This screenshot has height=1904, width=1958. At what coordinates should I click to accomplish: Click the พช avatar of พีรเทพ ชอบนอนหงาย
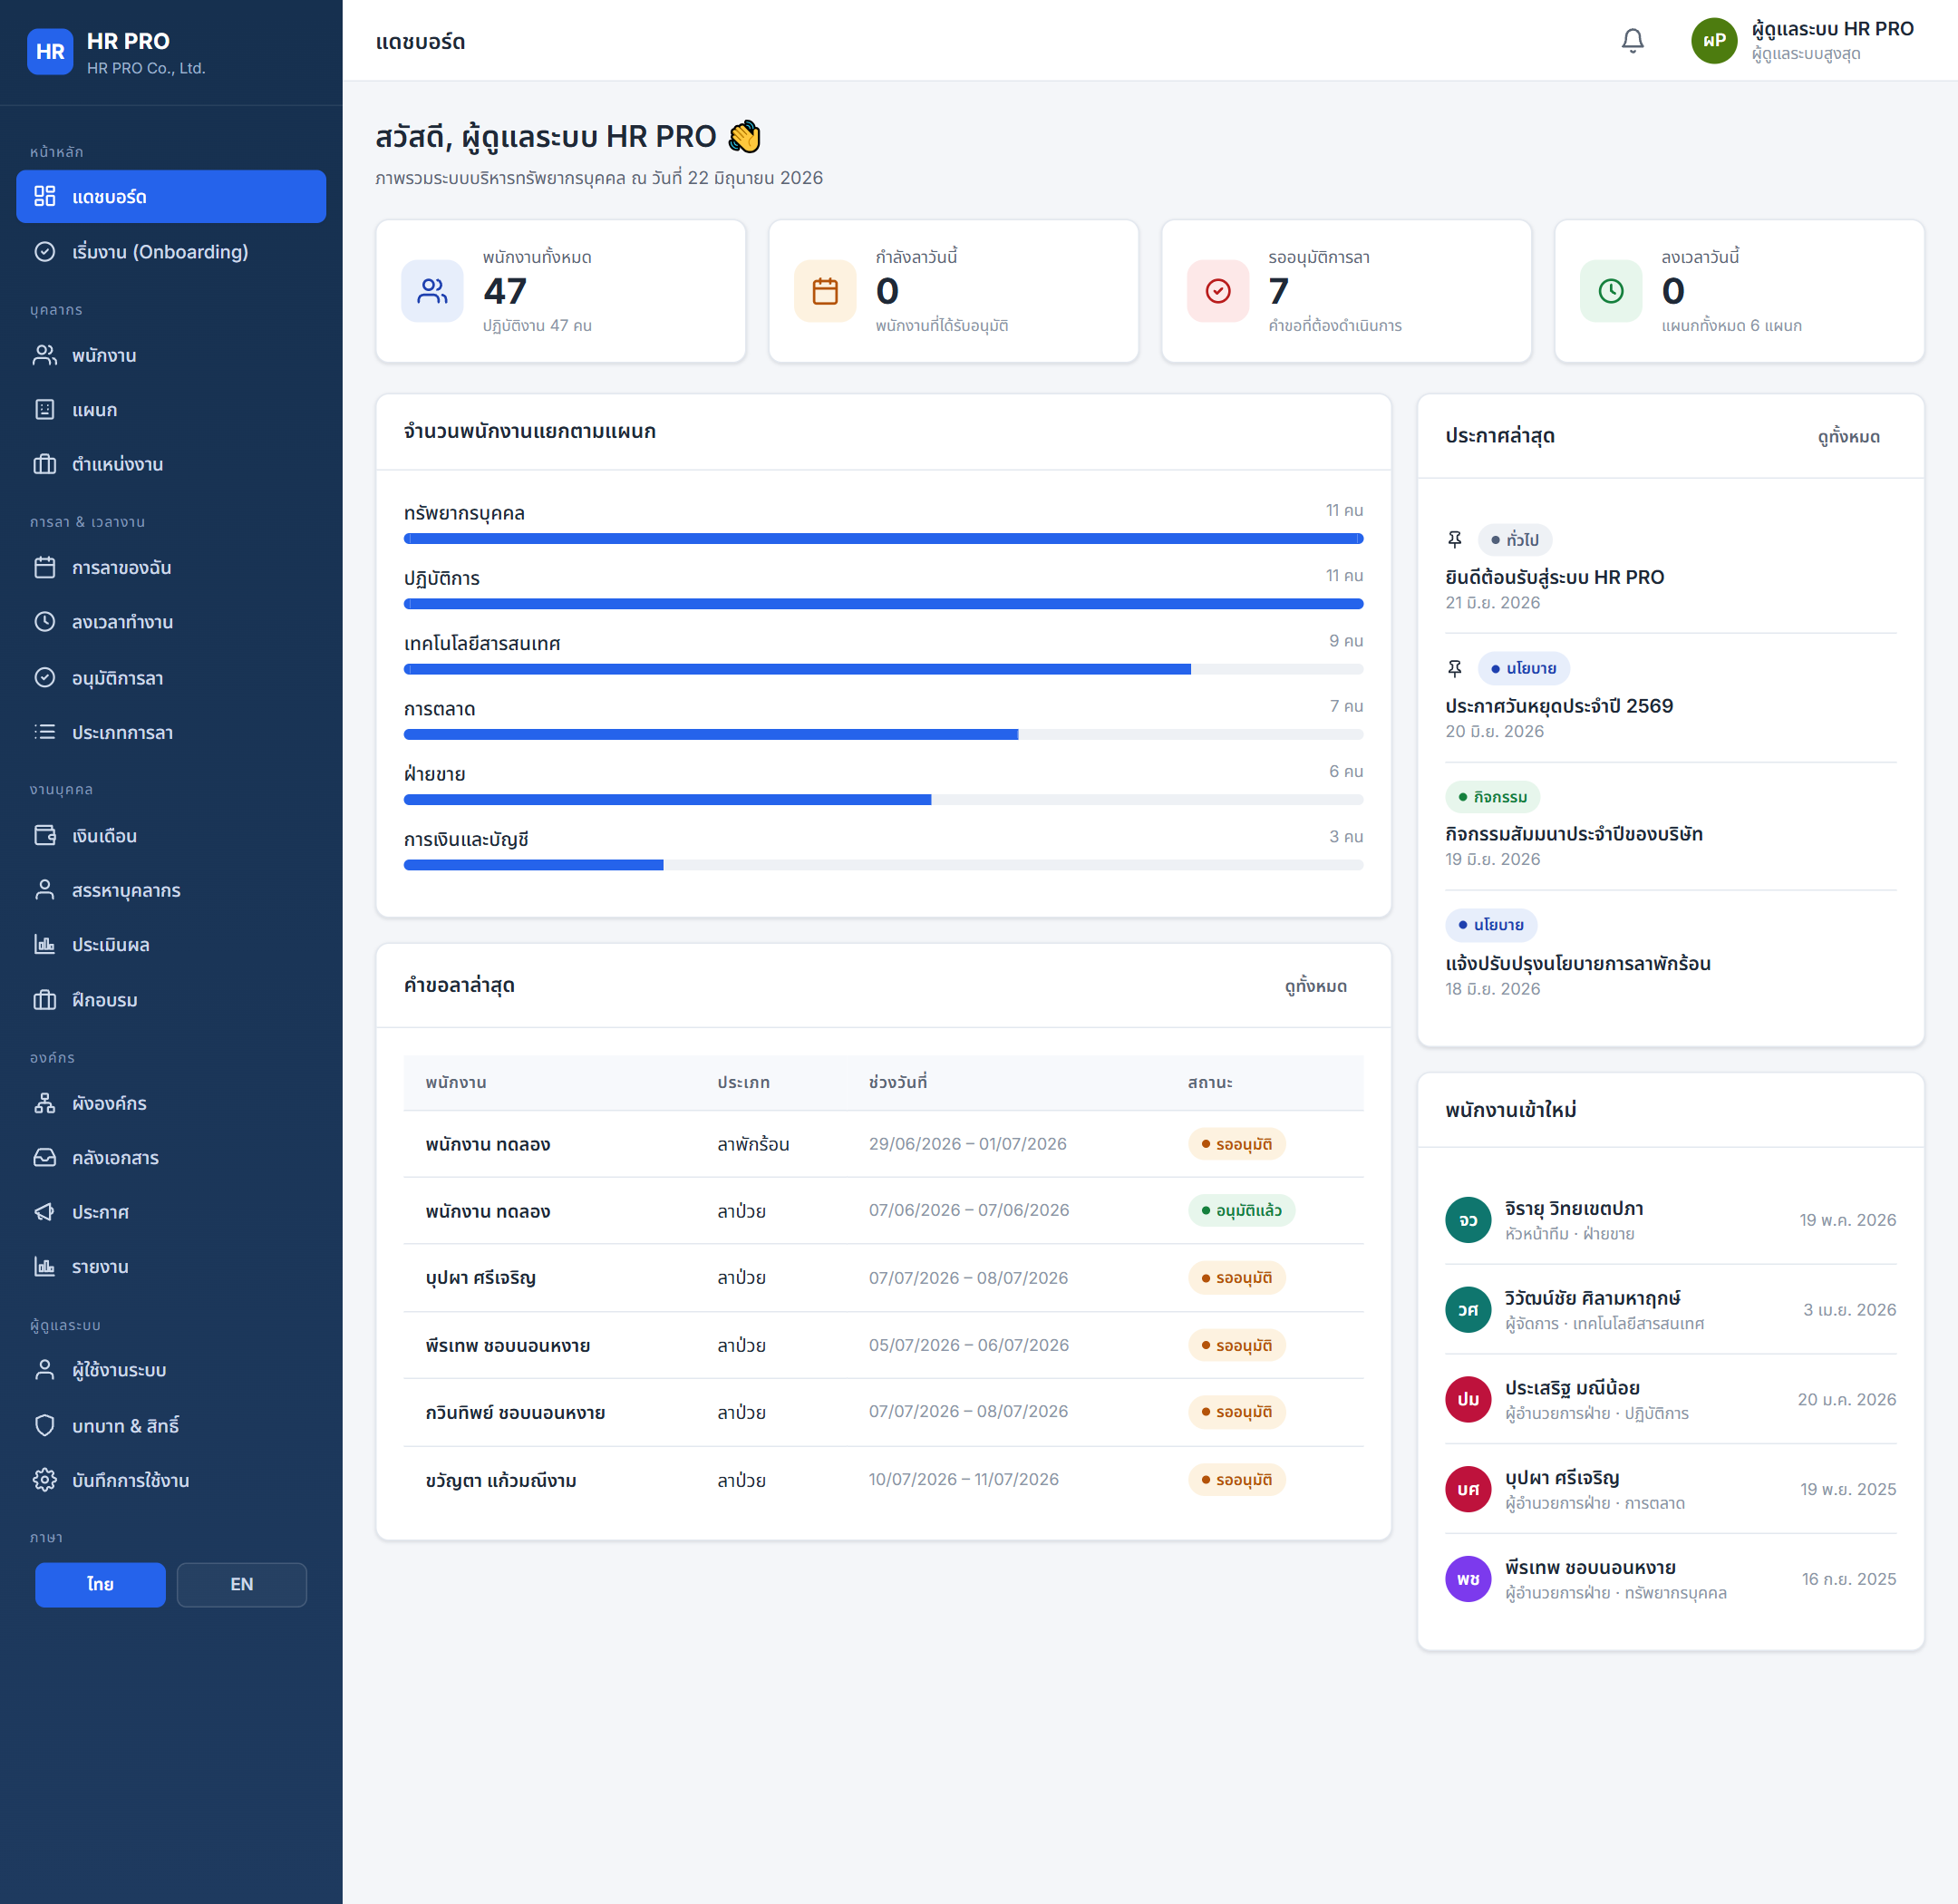(1468, 1579)
